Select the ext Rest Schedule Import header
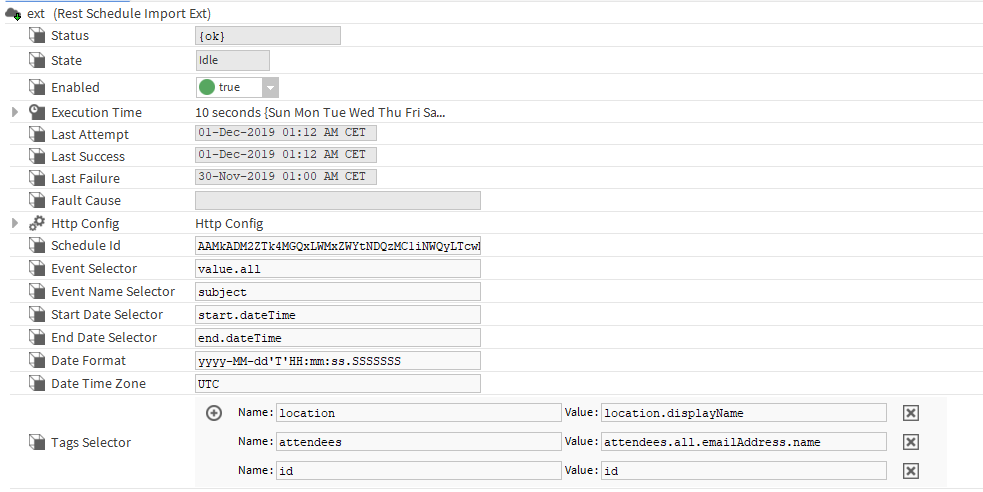 [118, 14]
